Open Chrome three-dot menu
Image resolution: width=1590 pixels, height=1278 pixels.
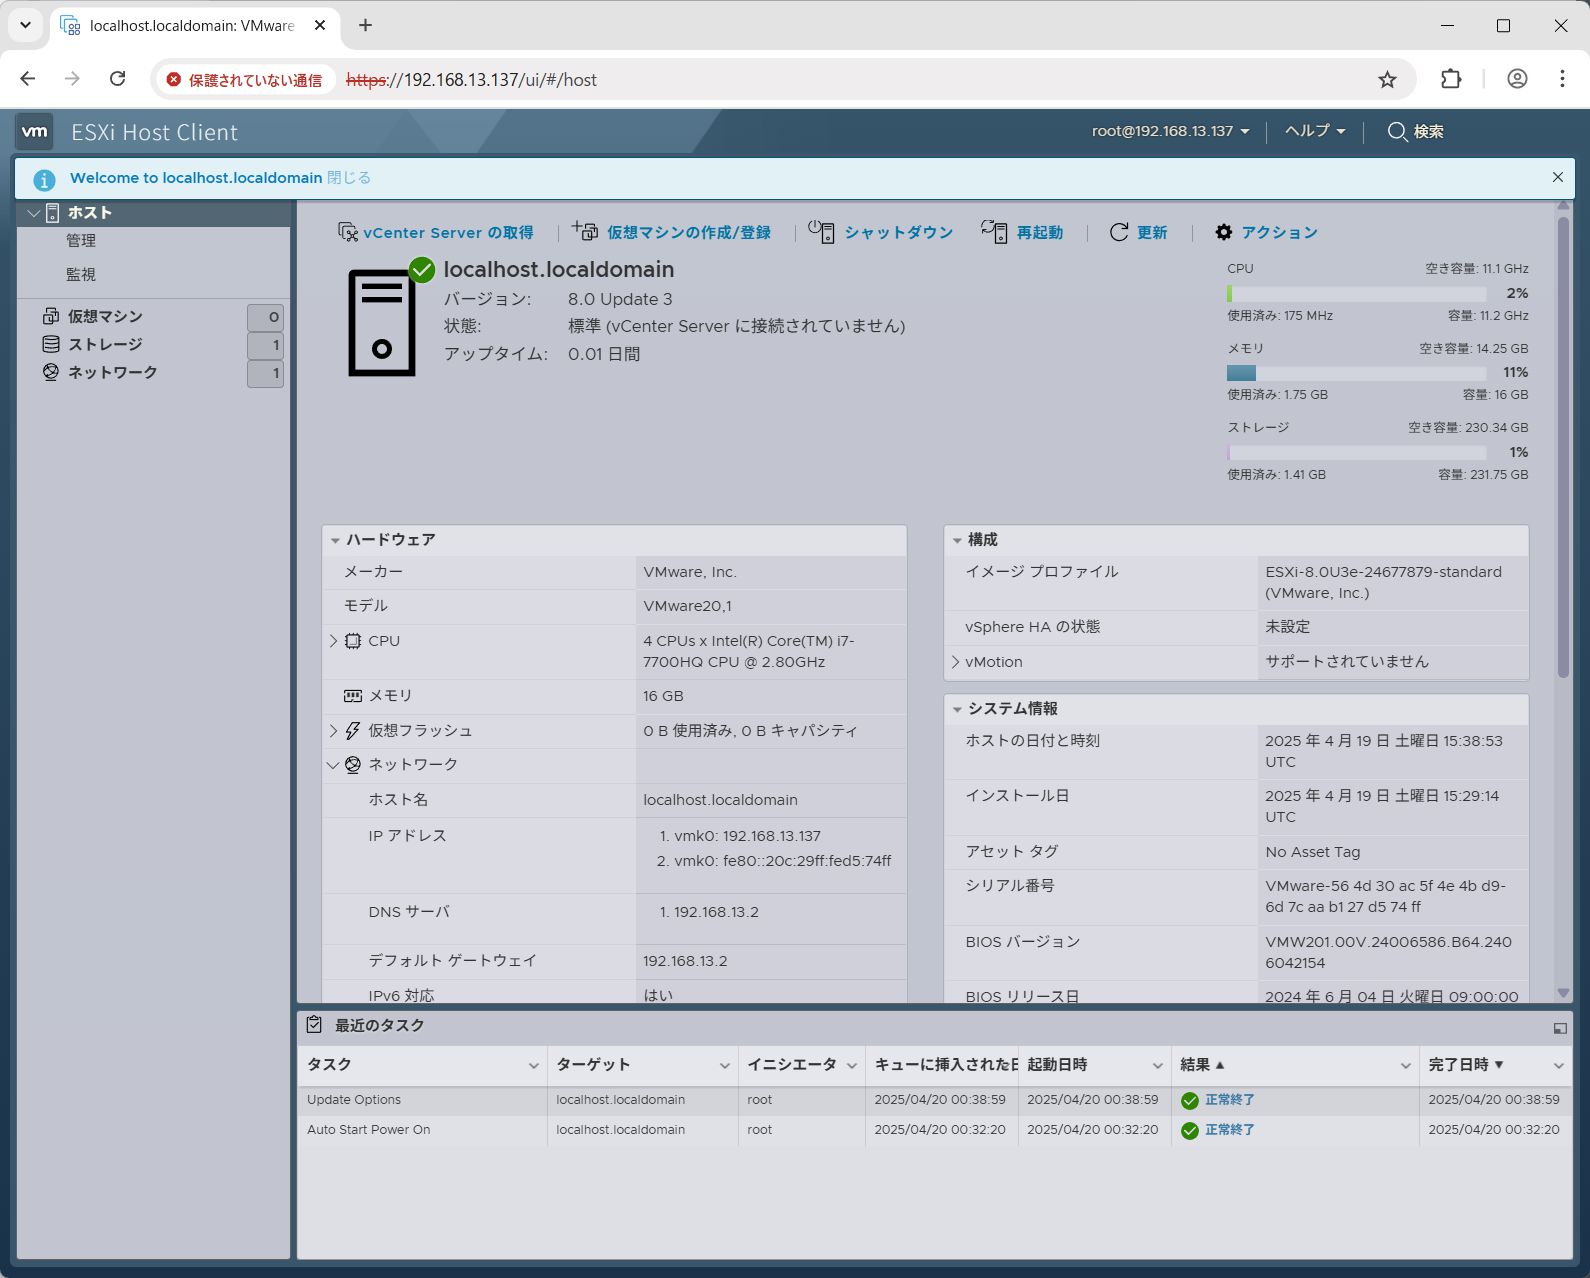click(x=1562, y=79)
